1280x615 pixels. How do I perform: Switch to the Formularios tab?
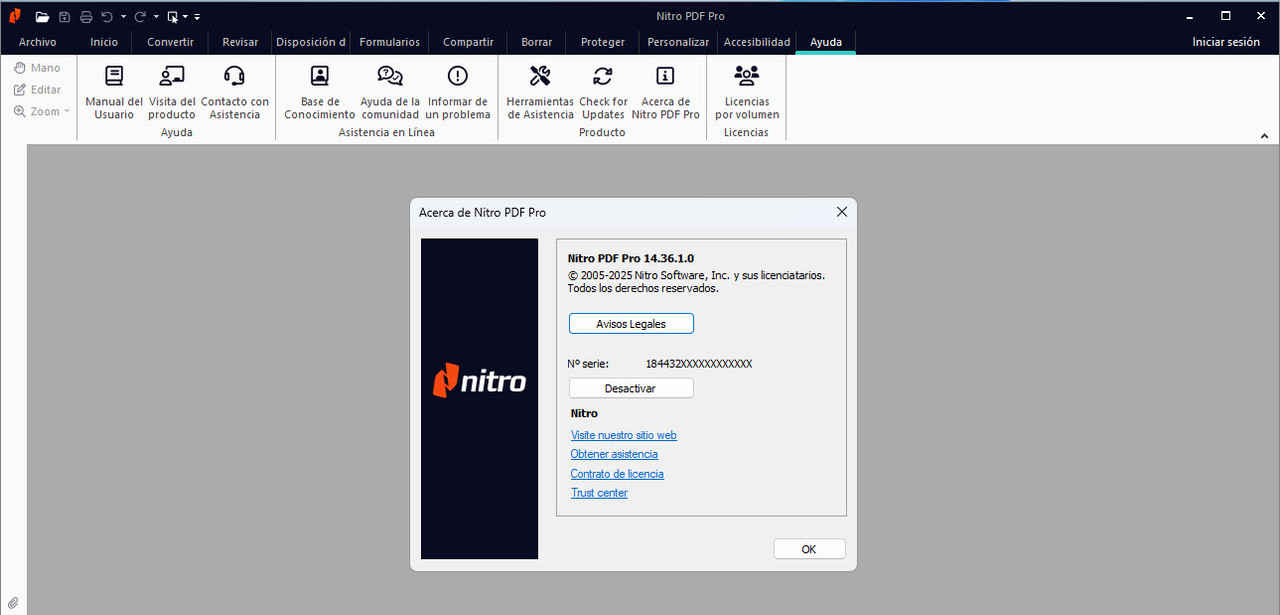[390, 42]
